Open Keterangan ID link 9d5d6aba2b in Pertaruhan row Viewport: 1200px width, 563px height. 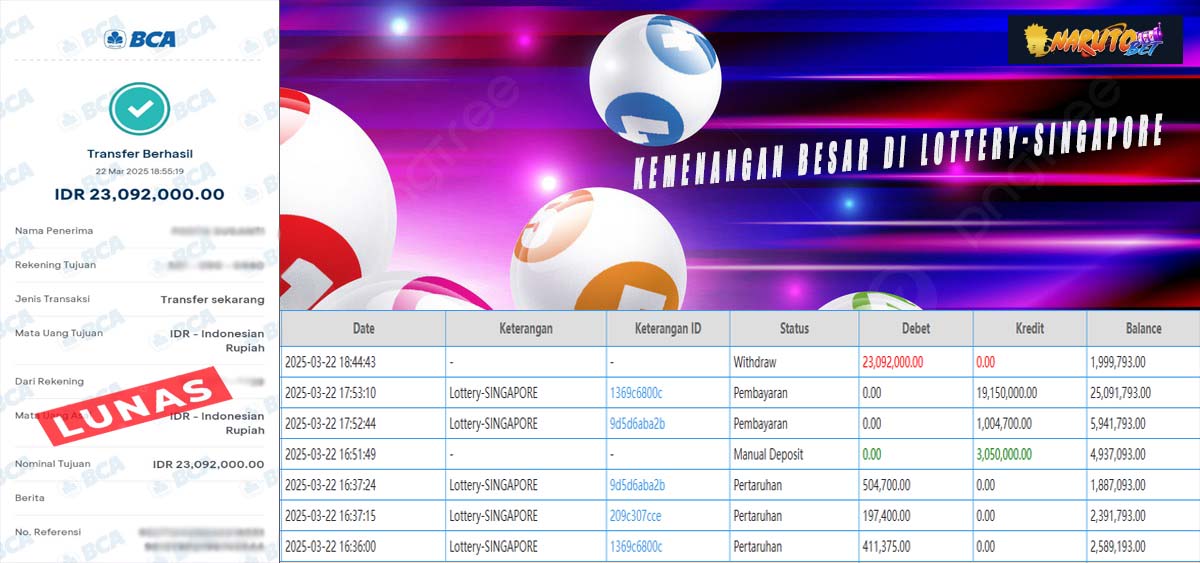pyautogui.click(x=637, y=485)
